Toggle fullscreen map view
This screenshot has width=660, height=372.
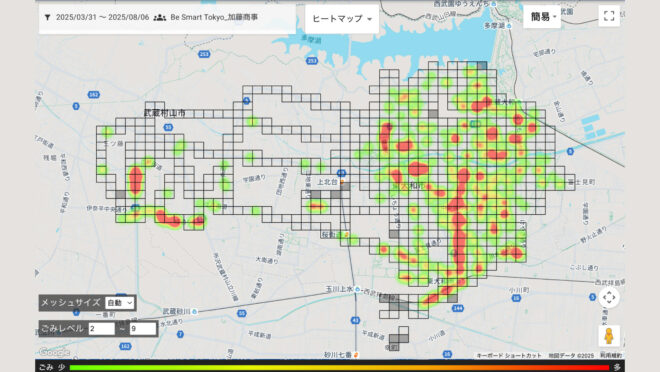tap(609, 16)
